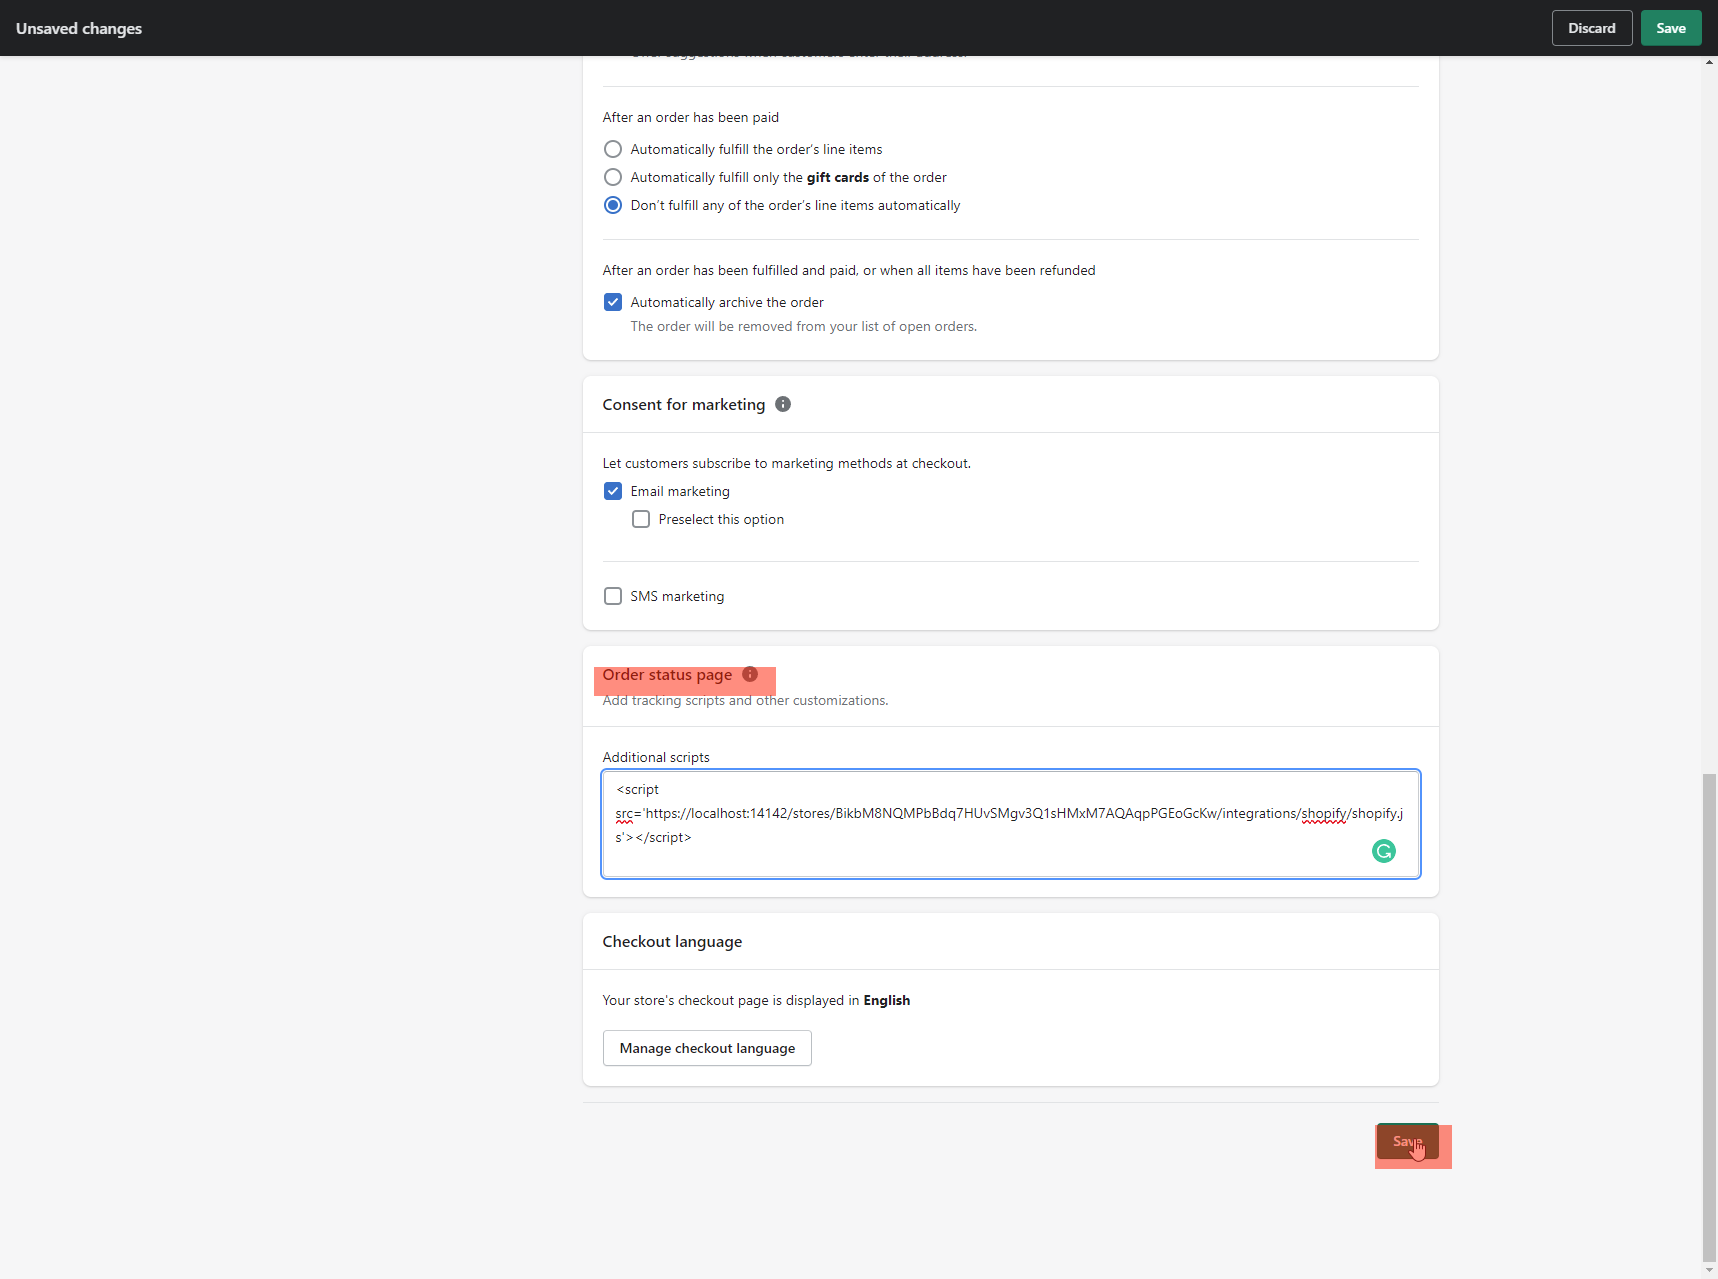
Task: Uncheck the Email marketing checkbox
Action: (x=613, y=491)
